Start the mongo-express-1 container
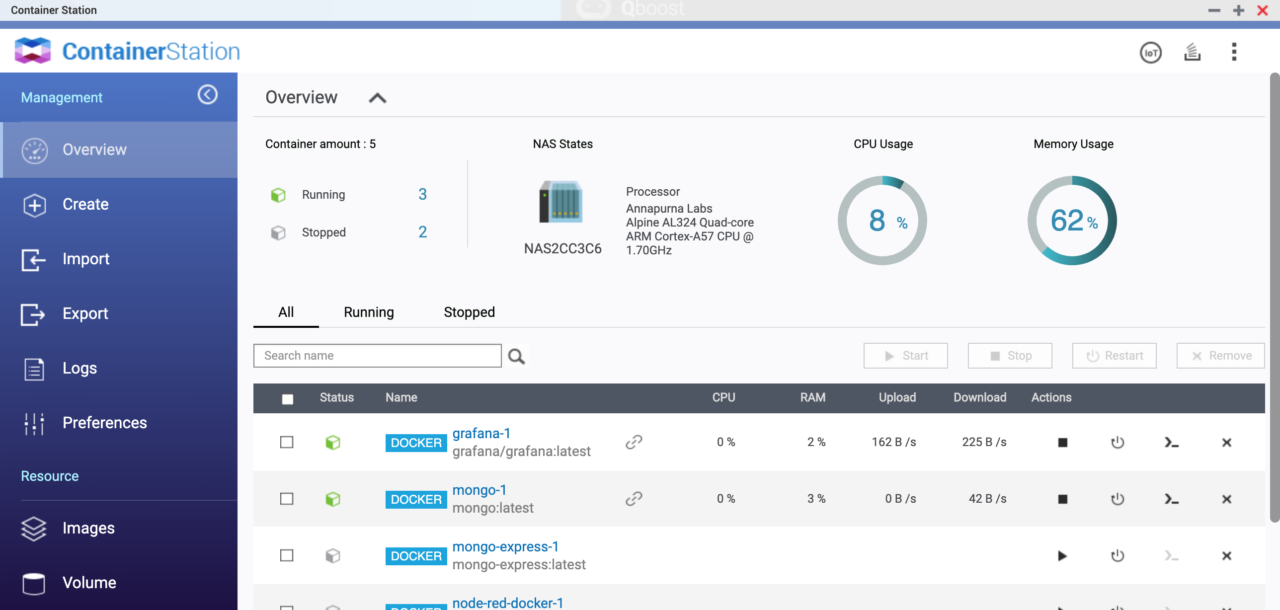The image size is (1280, 610). (x=1062, y=556)
